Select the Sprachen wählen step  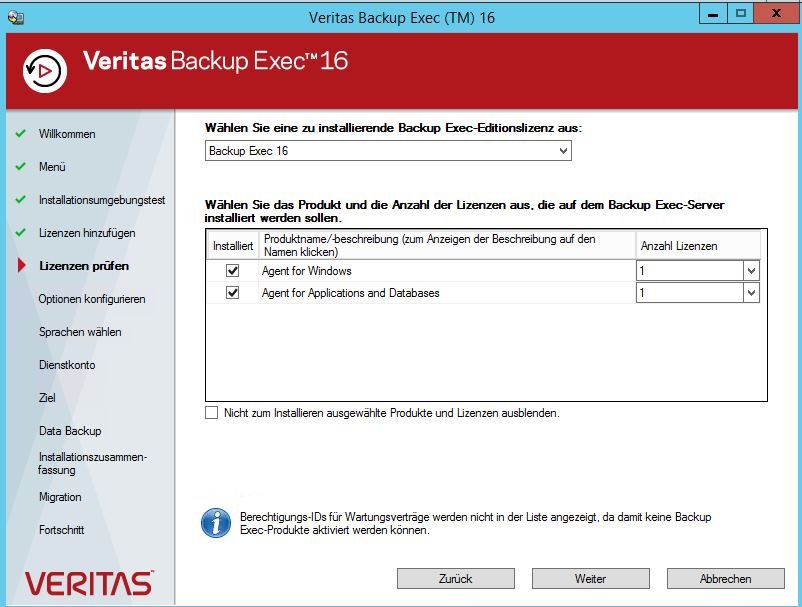(80, 332)
